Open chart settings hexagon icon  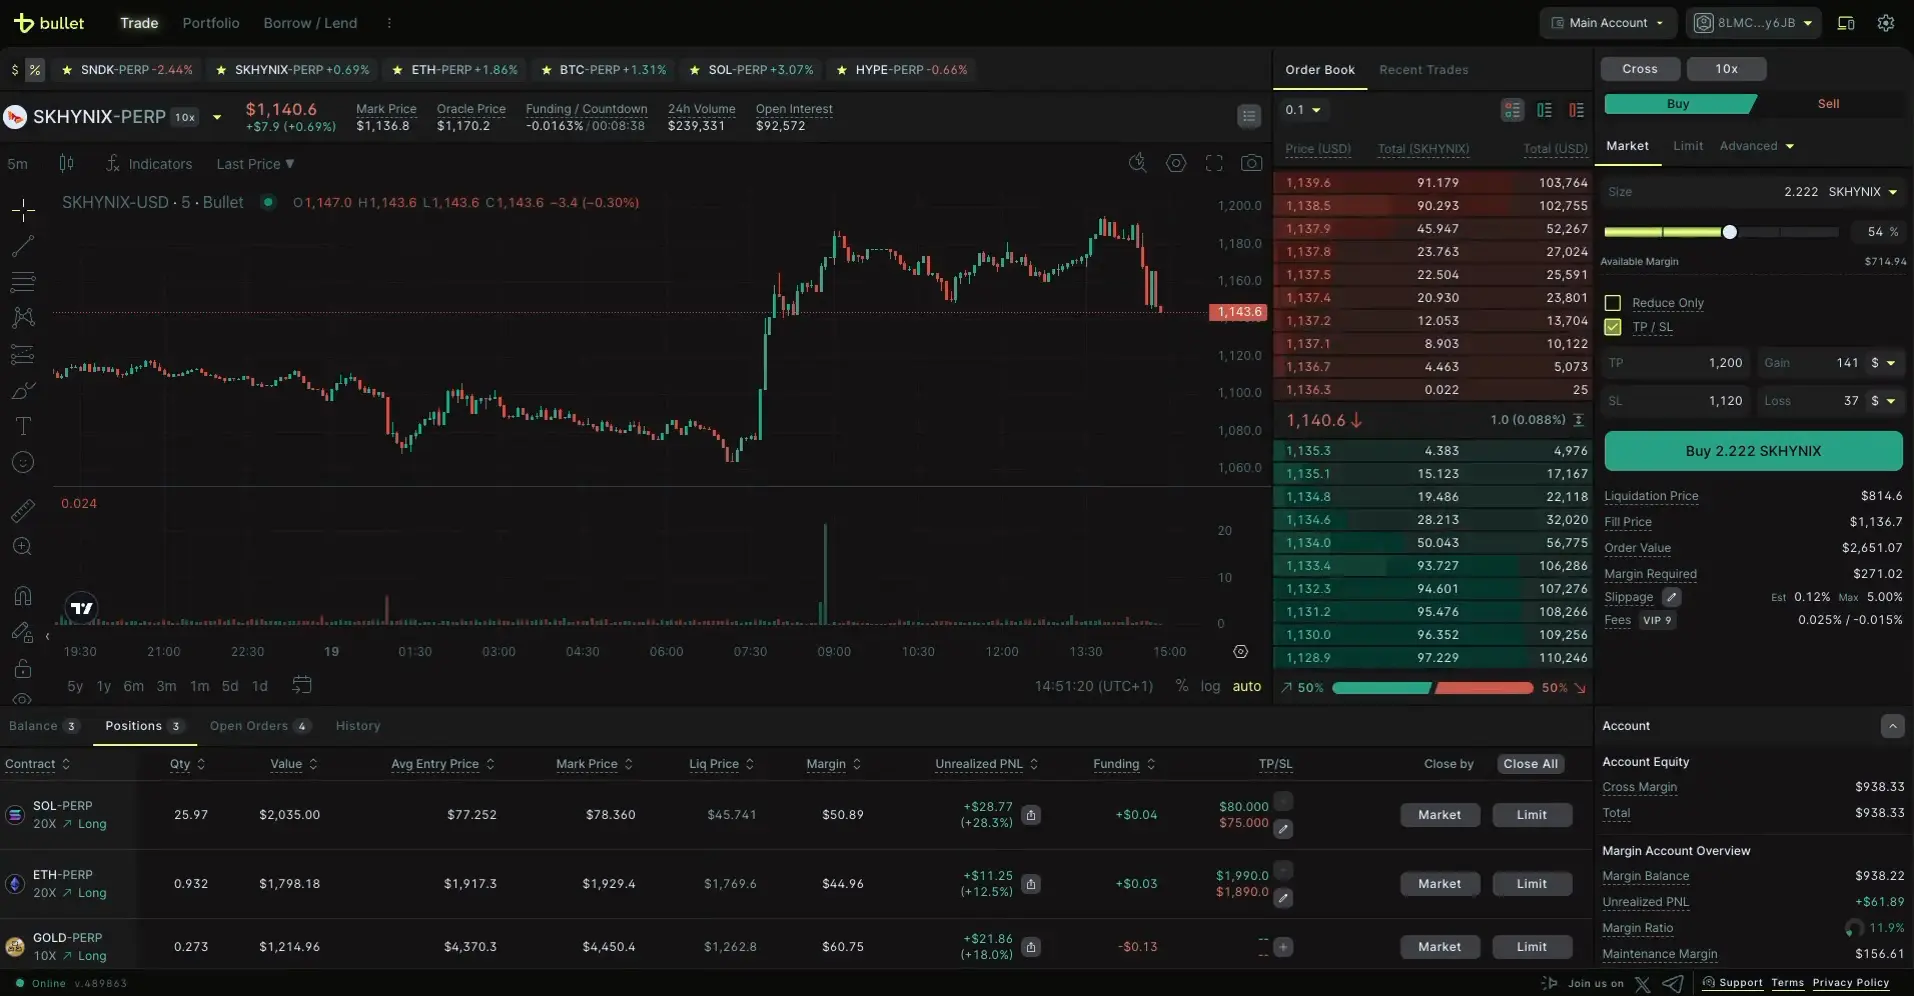(x=1176, y=163)
